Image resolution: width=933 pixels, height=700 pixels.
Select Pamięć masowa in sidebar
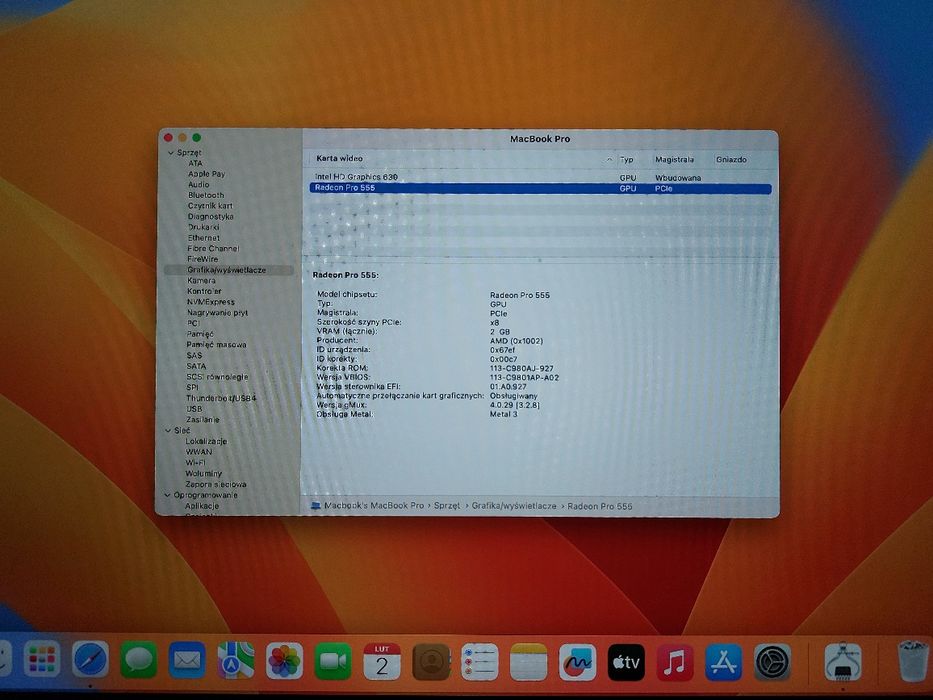(216, 345)
